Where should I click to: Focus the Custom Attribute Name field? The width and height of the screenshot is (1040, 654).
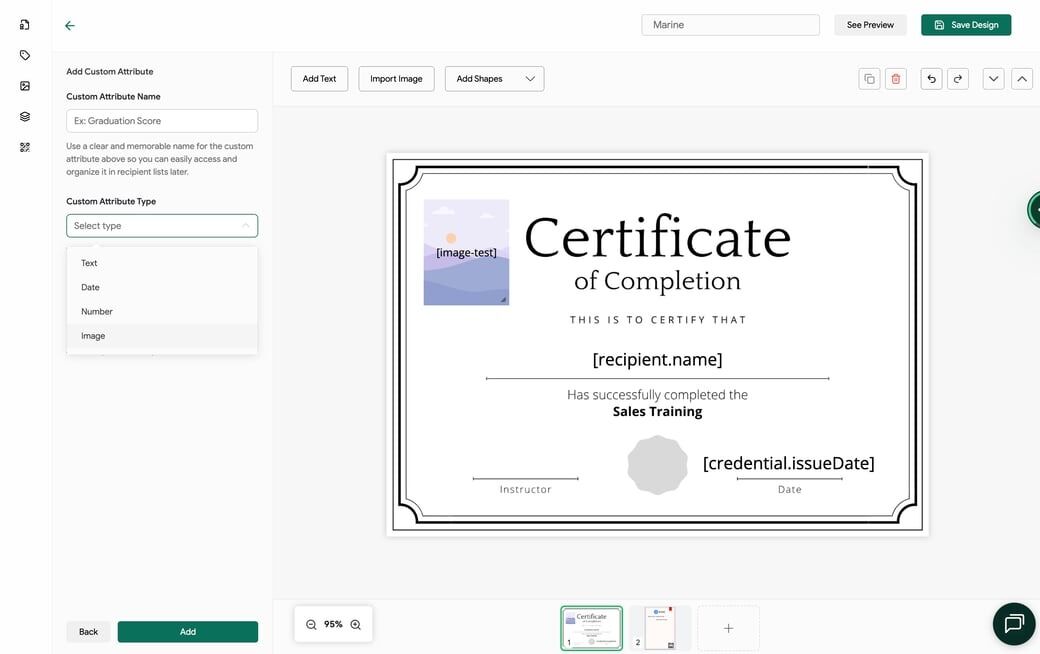click(162, 121)
